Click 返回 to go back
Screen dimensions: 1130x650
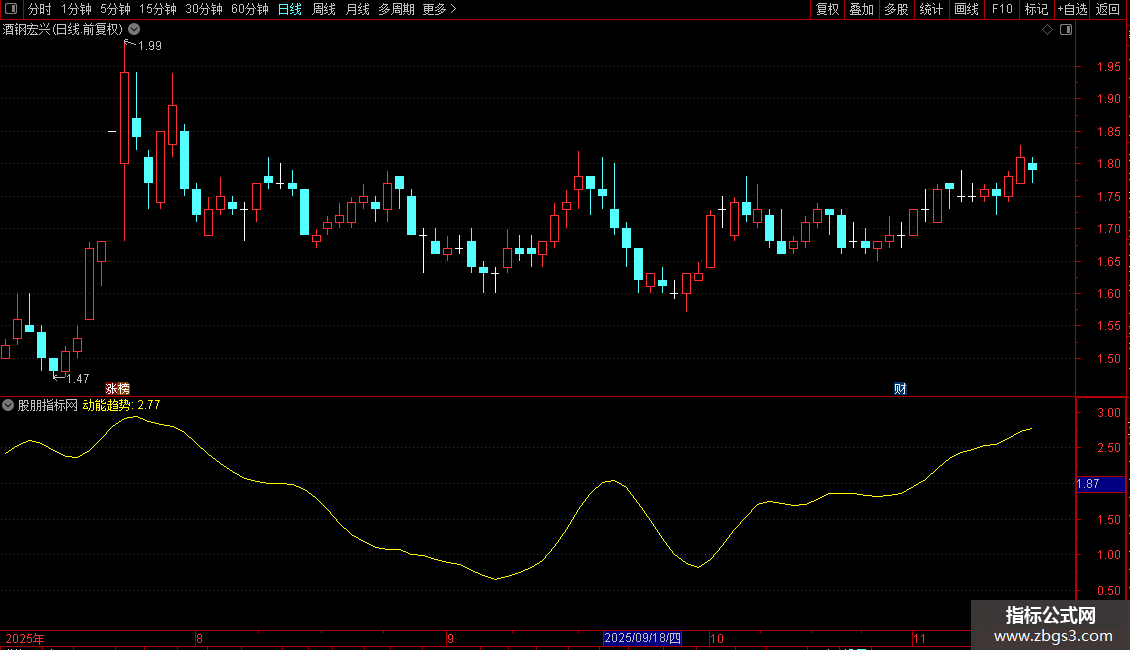(x=1108, y=9)
